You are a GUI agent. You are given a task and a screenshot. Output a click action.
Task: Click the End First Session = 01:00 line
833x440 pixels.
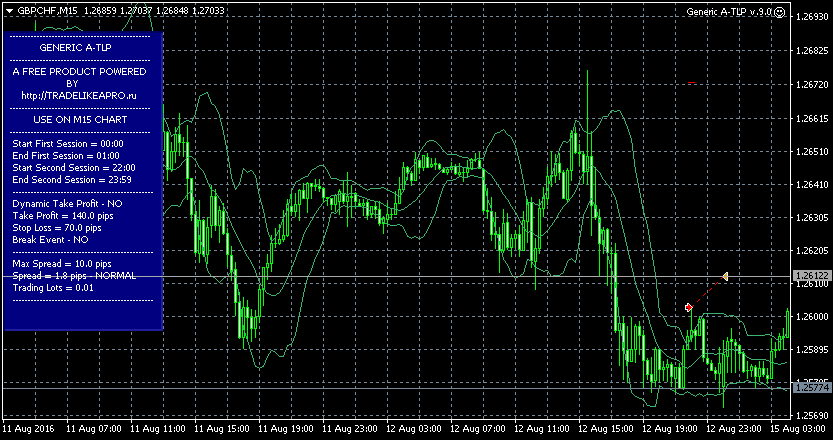[66, 156]
